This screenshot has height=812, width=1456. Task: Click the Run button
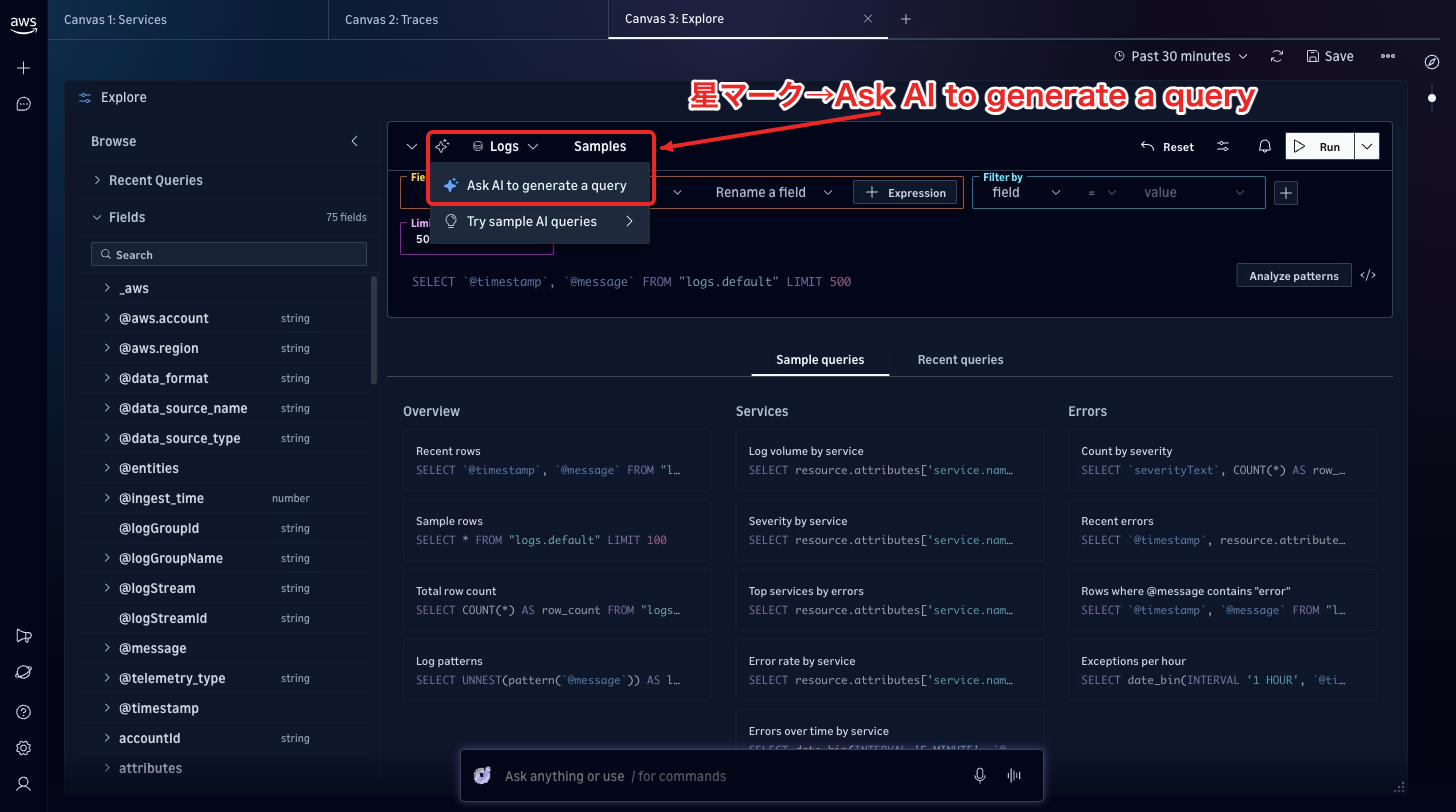[1320, 146]
